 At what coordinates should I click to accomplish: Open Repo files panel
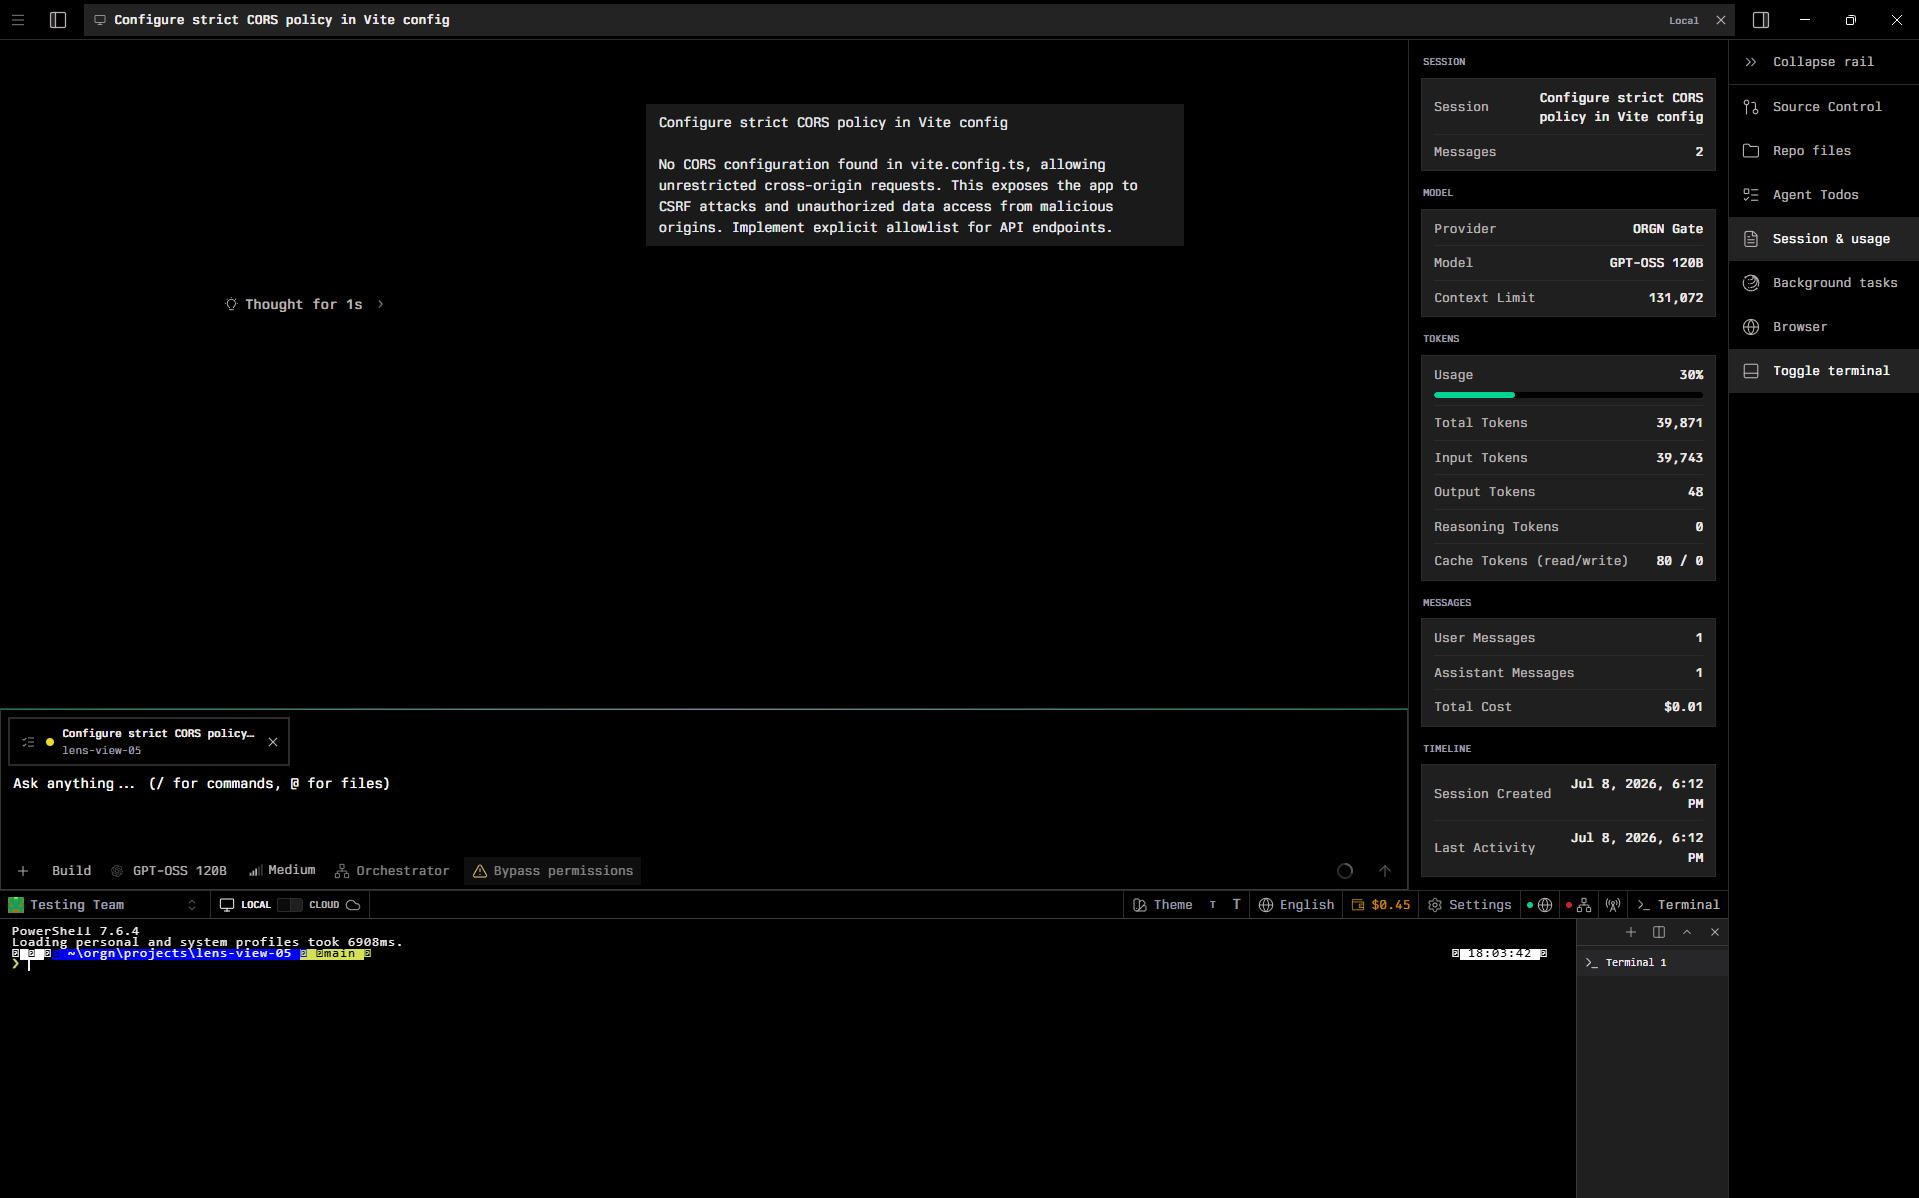tap(1823, 151)
